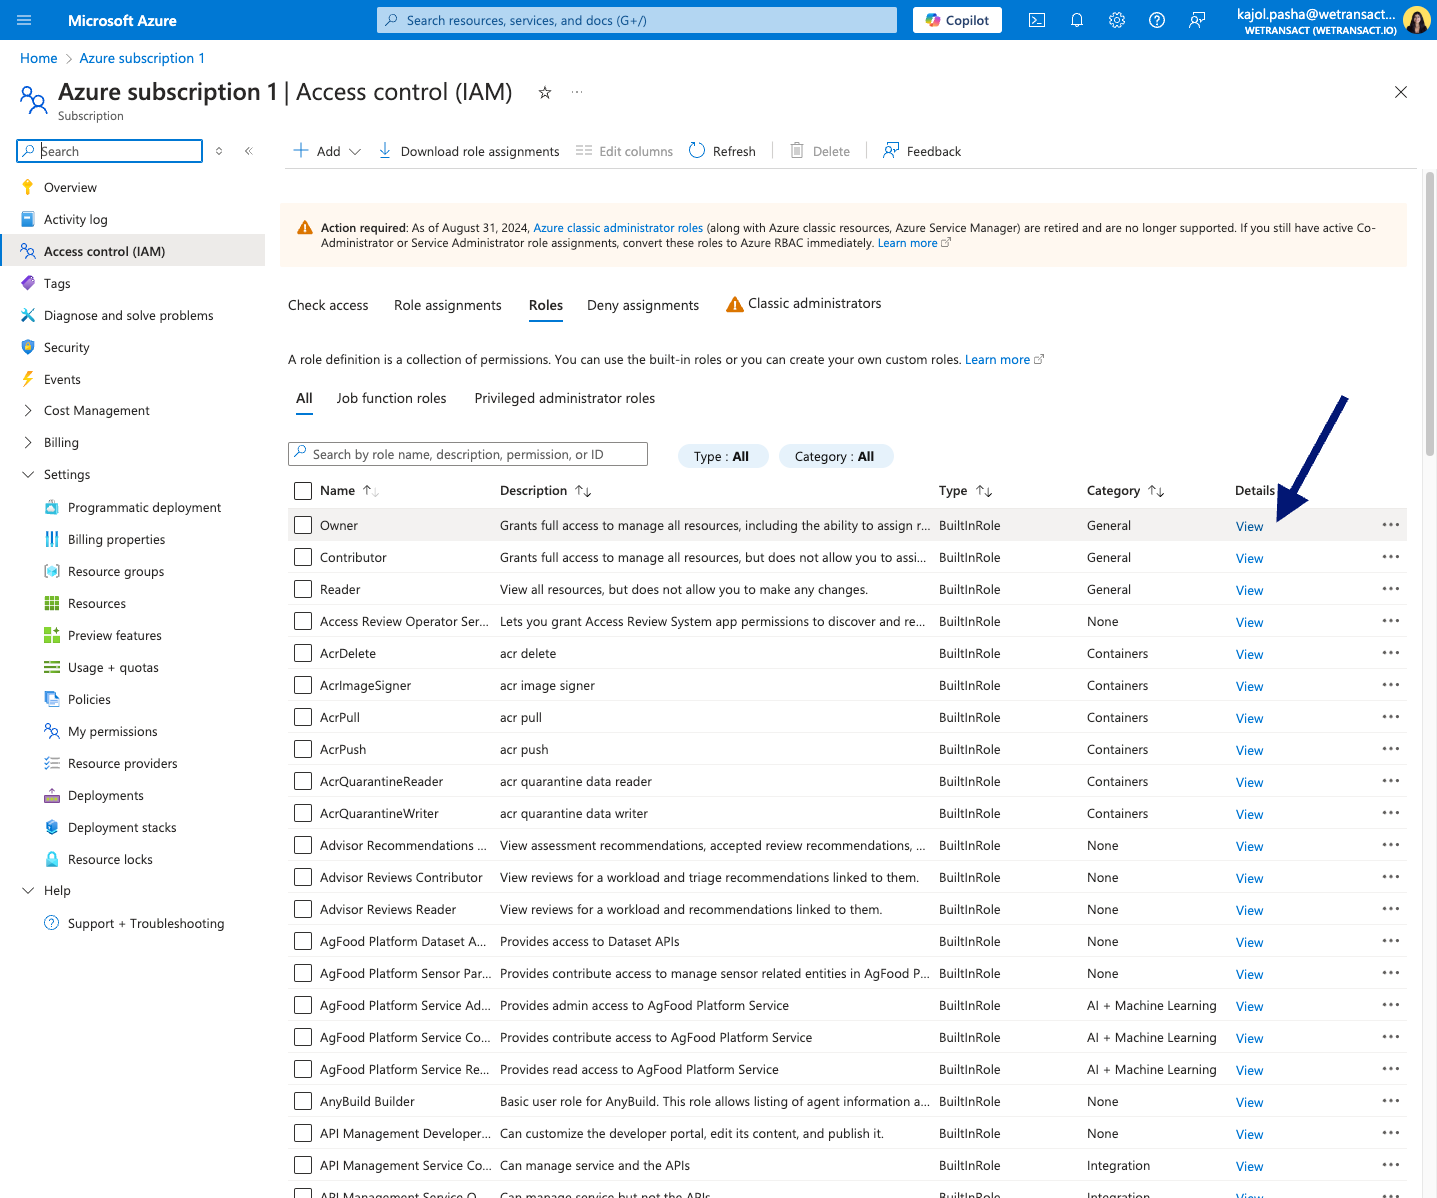Image resolution: width=1437 pixels, height=1198 pixels.
Task: Check the AcrPull role checkbox
Action: click(303, 717)
